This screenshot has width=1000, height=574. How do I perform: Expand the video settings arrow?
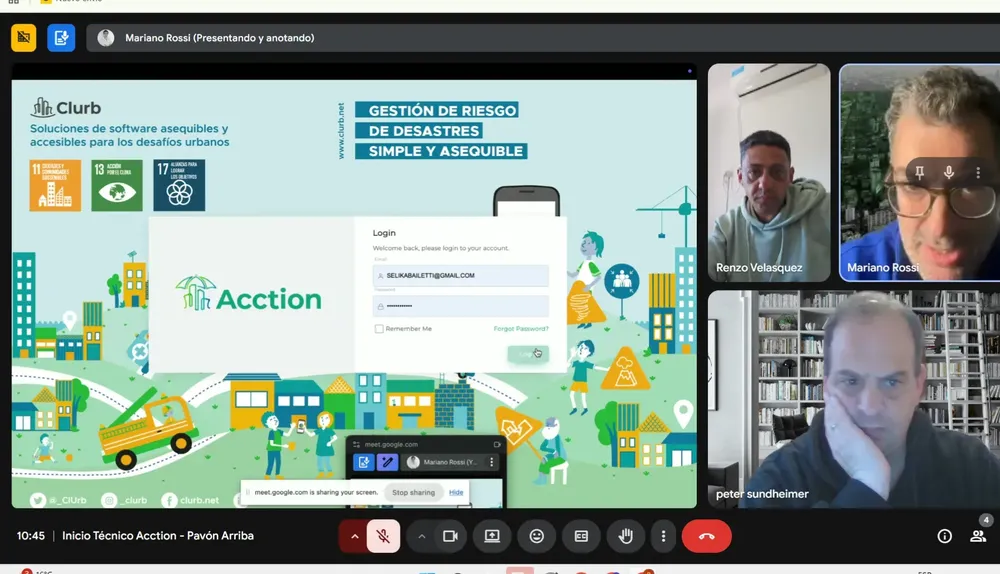point(422,536)
